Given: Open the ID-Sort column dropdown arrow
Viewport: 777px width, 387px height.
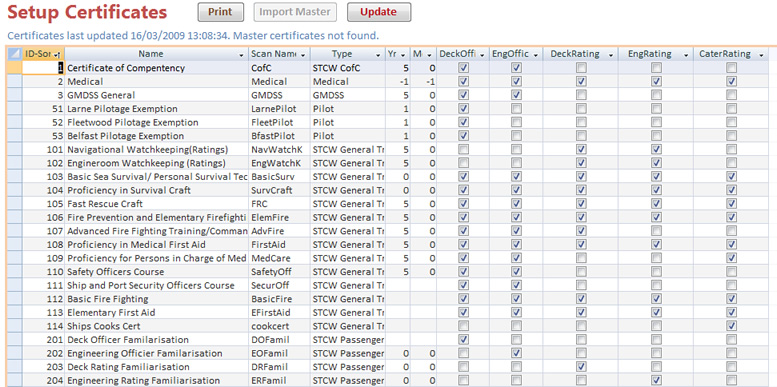Looking at the screenshot, I should coord(57,55).
